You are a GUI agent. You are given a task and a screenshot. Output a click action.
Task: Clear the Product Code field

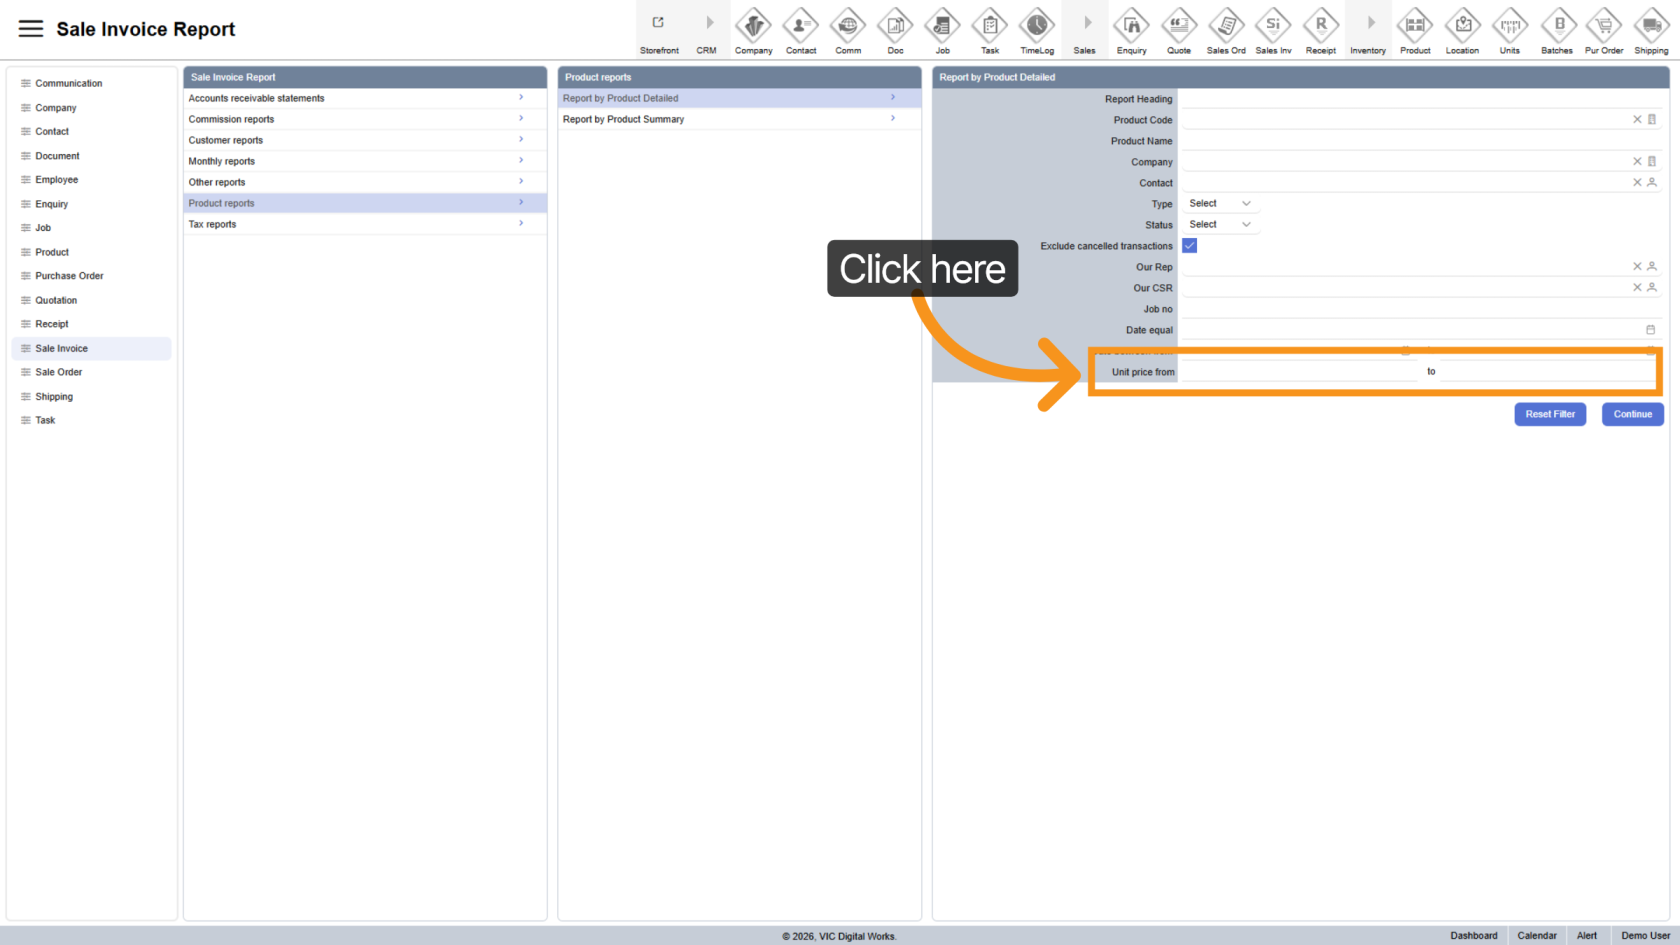[x=1637, y=120]
